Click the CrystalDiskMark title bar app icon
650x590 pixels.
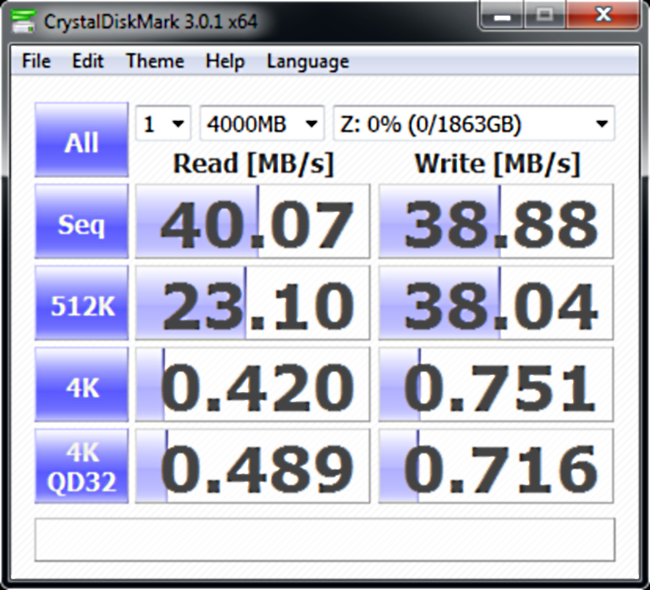pyautogui.click(x=23, y=21)
